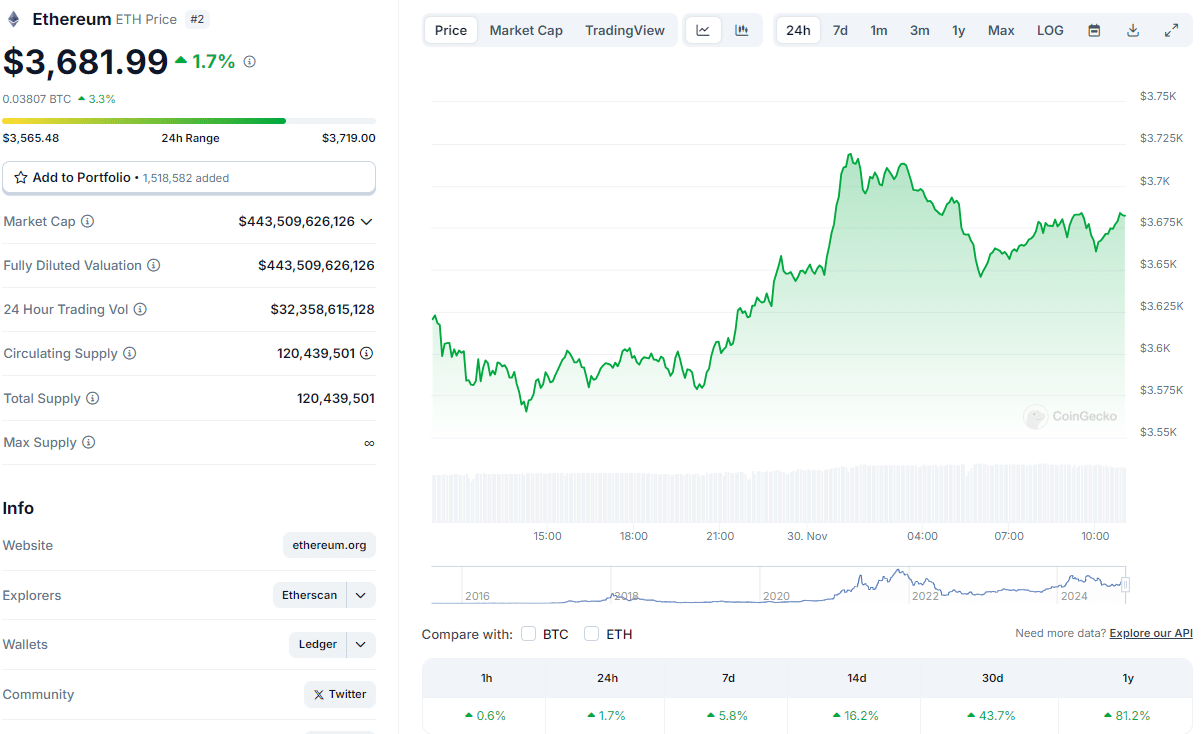Click the info icon beside Max Supply
The height and width of the screenshot is (734, 1201).
point(89,442)
